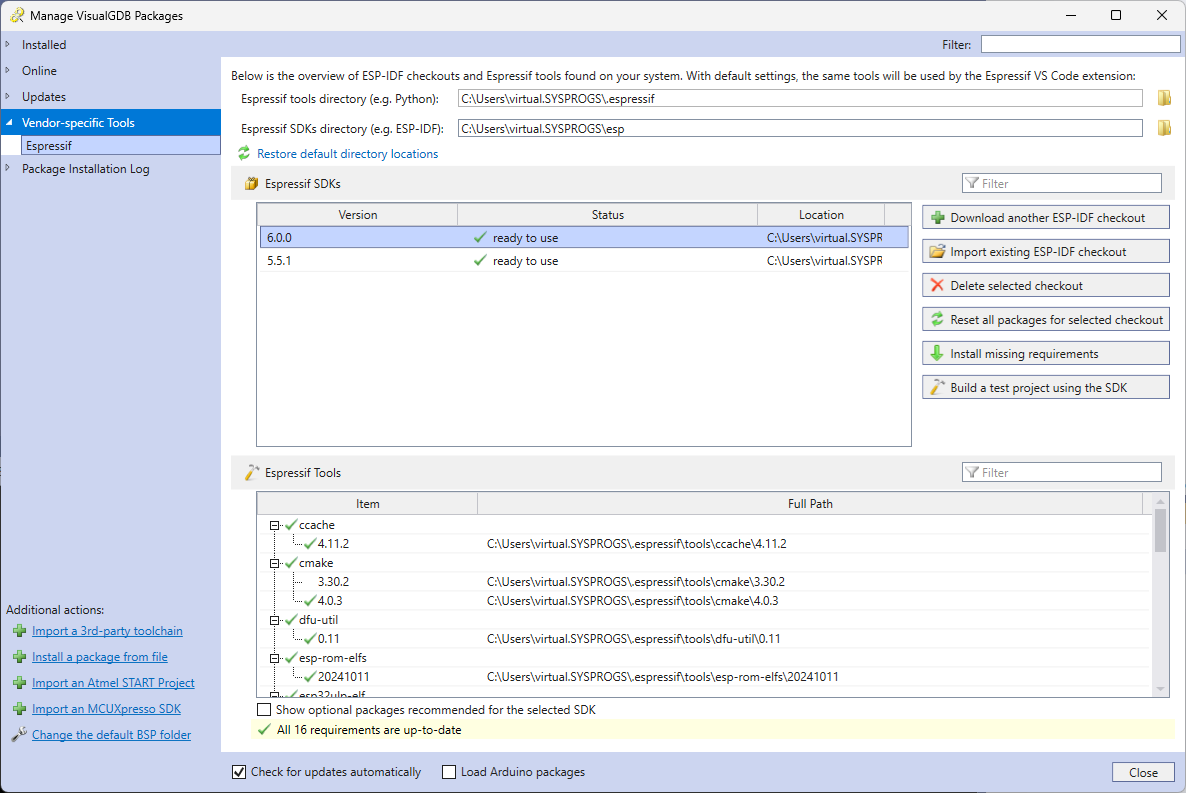Click the green checkmark beside esp-rom-elfs 20241011
This screenshot has height=793, width=1186.
[x=309, y=676]
